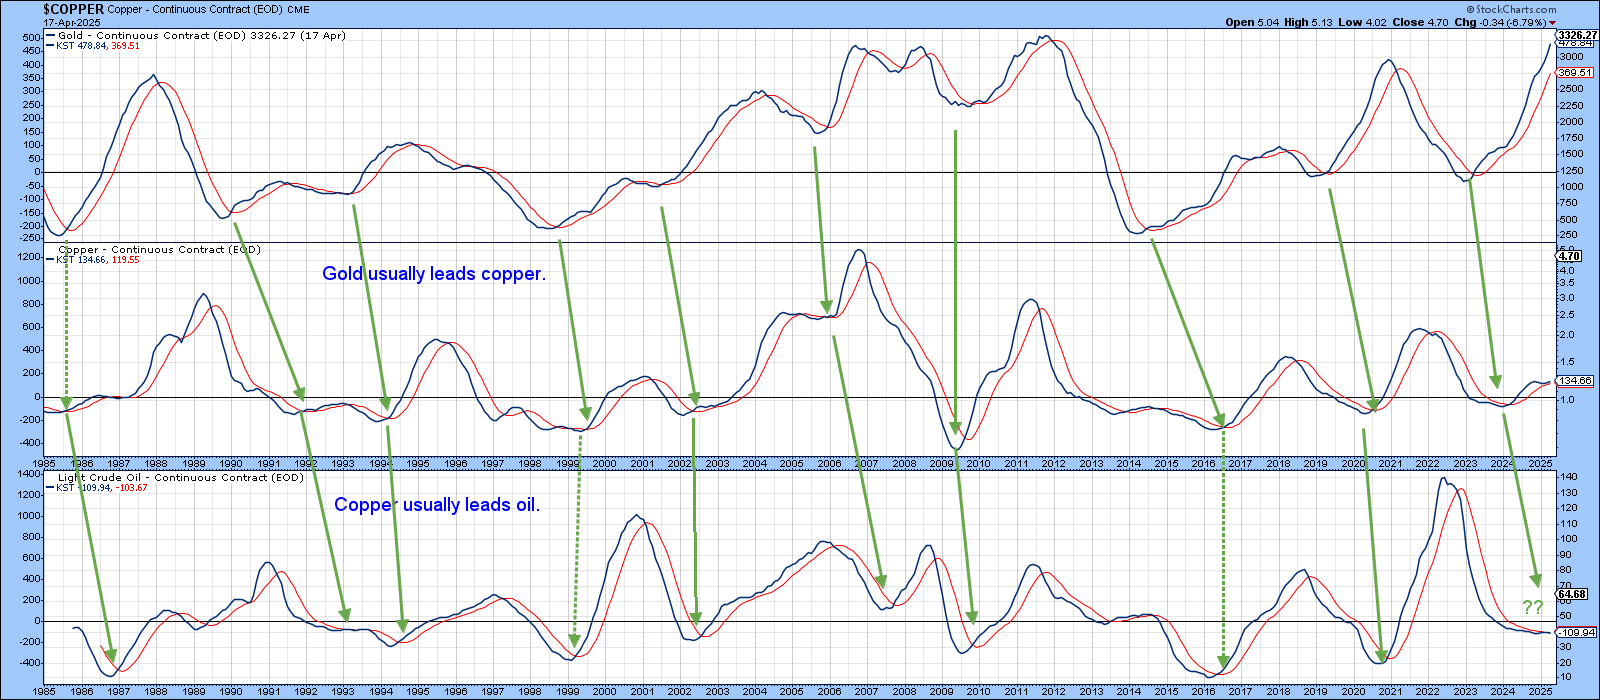This screenshot has width=1600, height=700.
Task: Click the 'Gold usually leads copper.' annotation
Action: 434,274
